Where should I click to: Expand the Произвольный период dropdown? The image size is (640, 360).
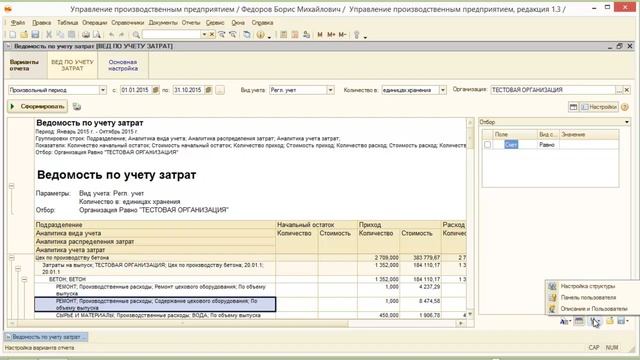103,90
